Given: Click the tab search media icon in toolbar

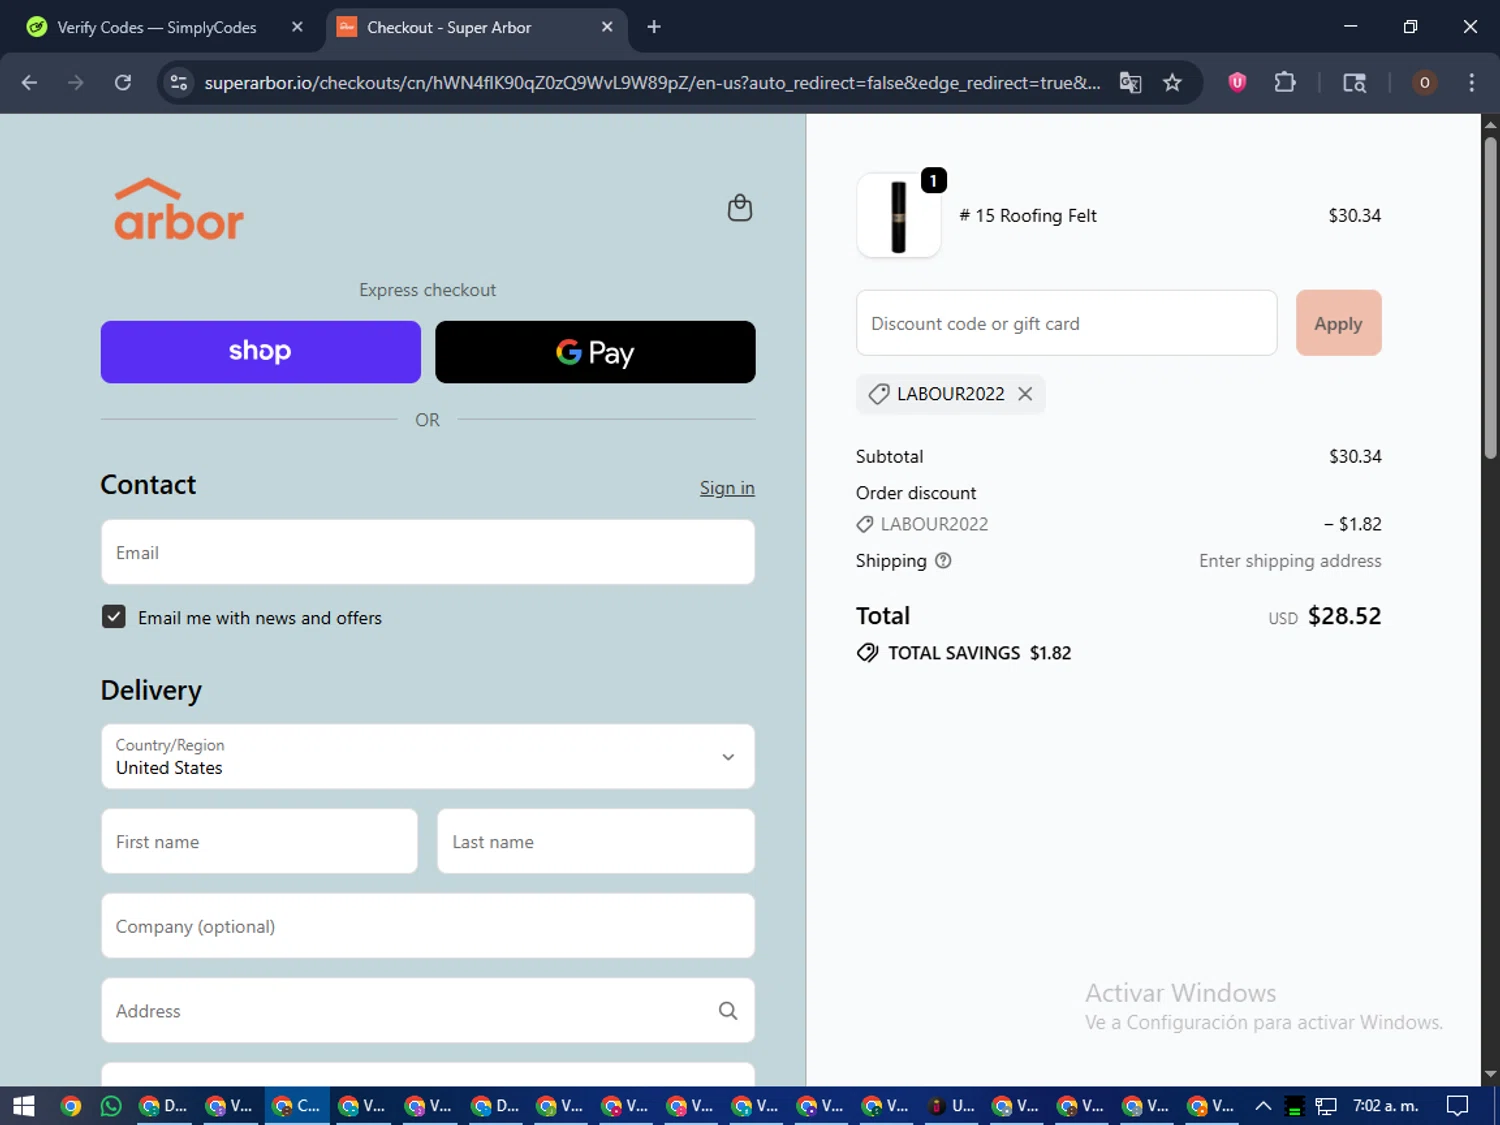Looking at the screenshot, I should (x=1354, y=83).
